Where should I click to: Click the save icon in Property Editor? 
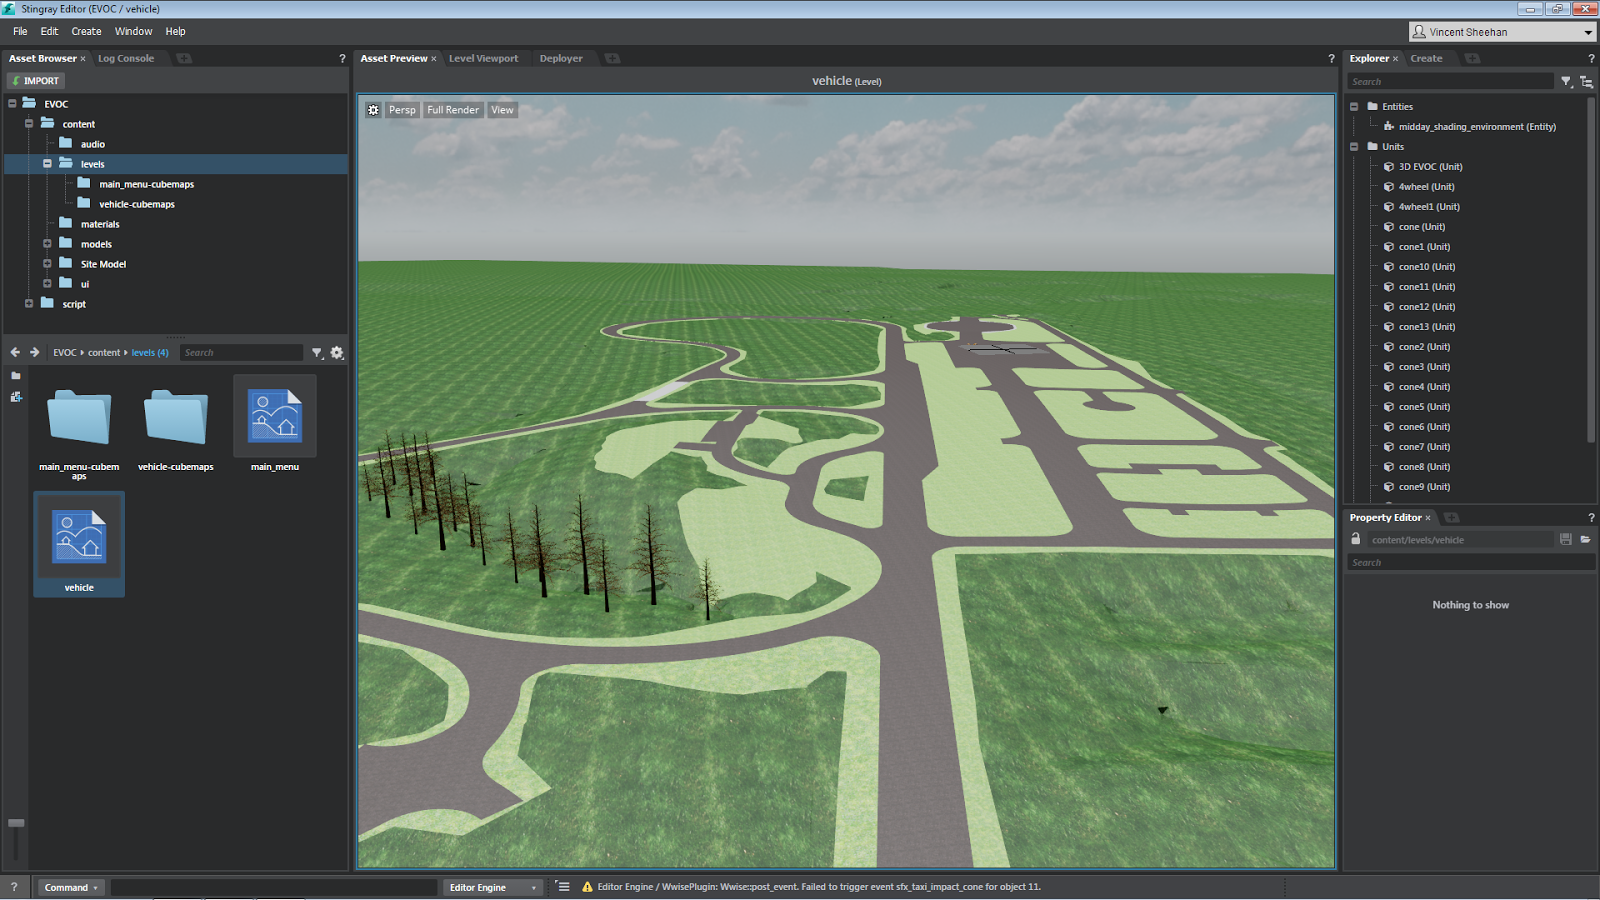[1564, 539]
